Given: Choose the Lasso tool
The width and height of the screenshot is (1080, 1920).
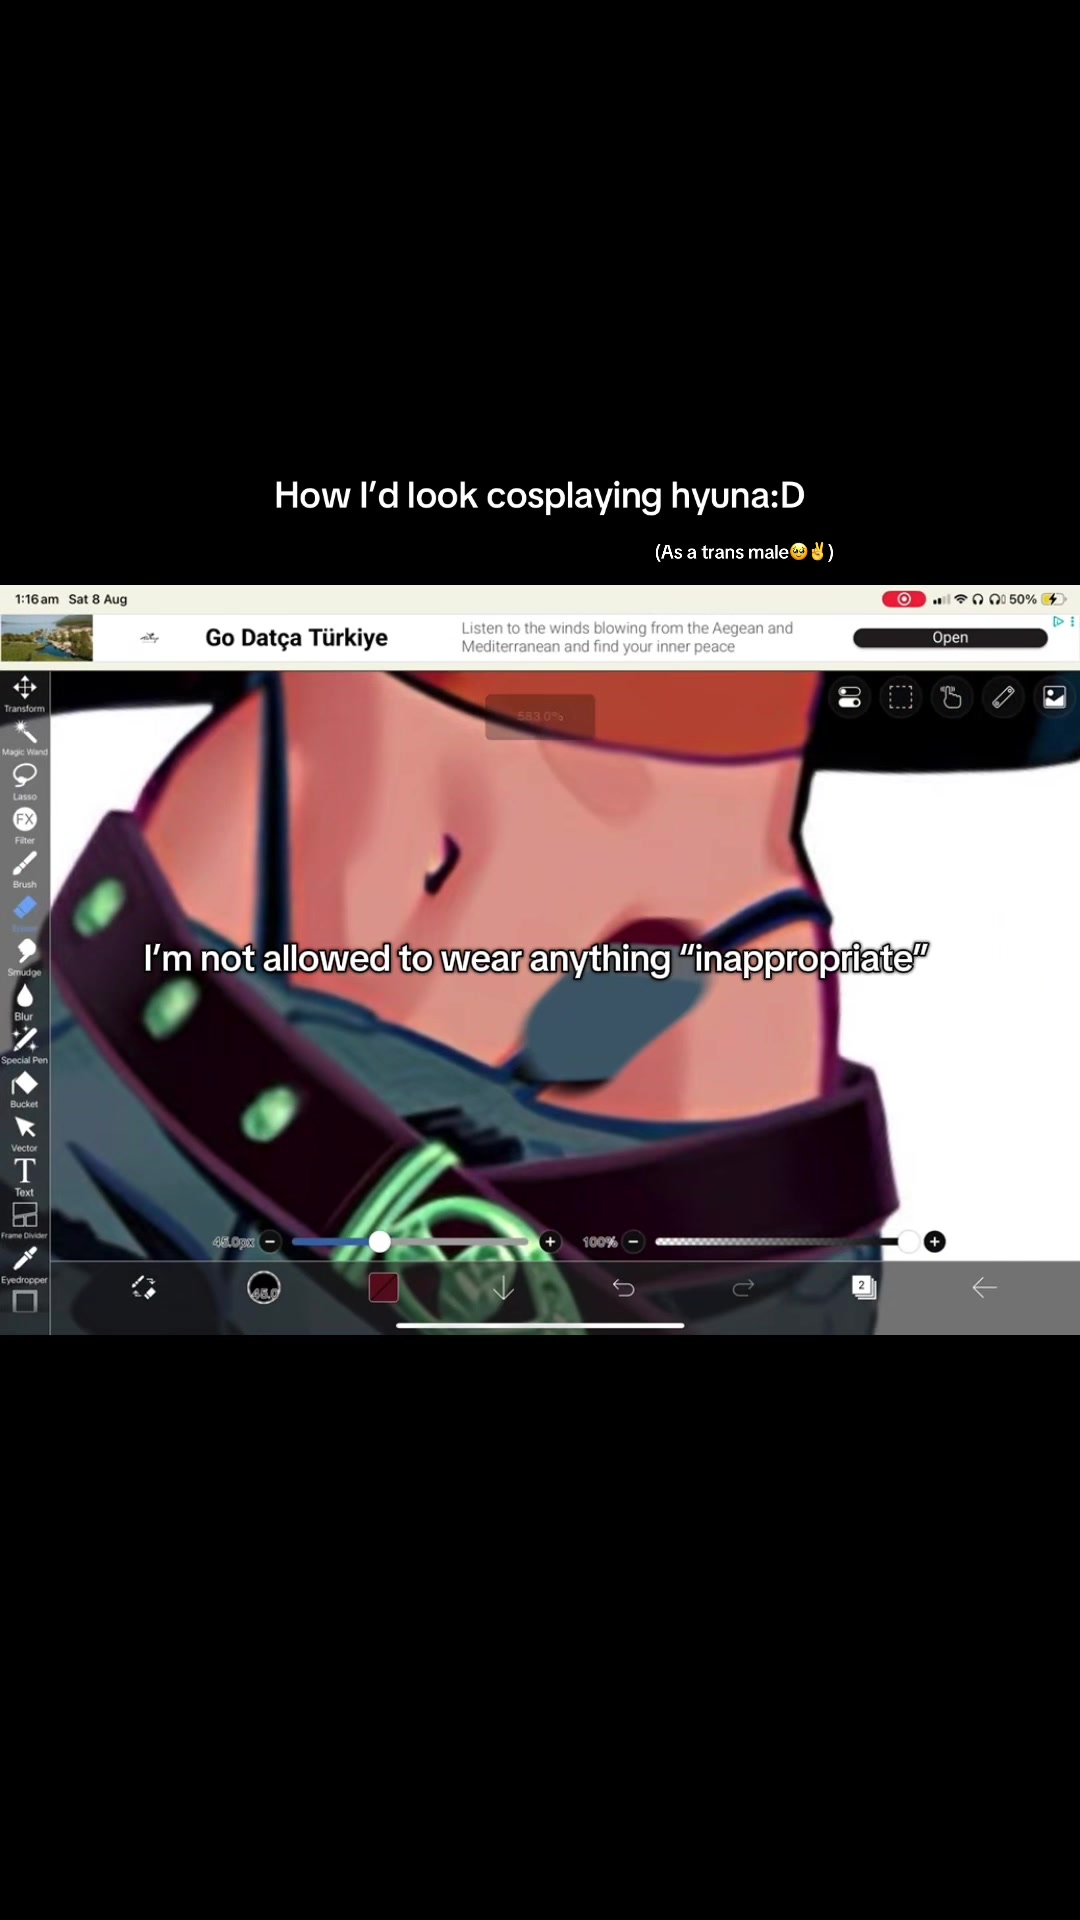Looking at the screenshot, I should coord(25,781).
